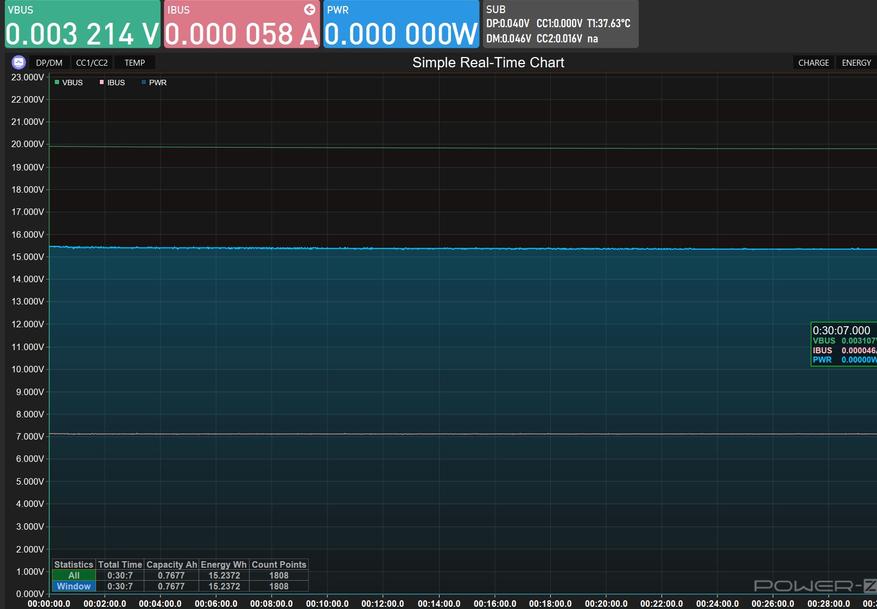Image resolution: width=877 pixels, height=609 pixels.
Task: Click the VBUS value in the cursor tooltip
Action: coord(859,341)
